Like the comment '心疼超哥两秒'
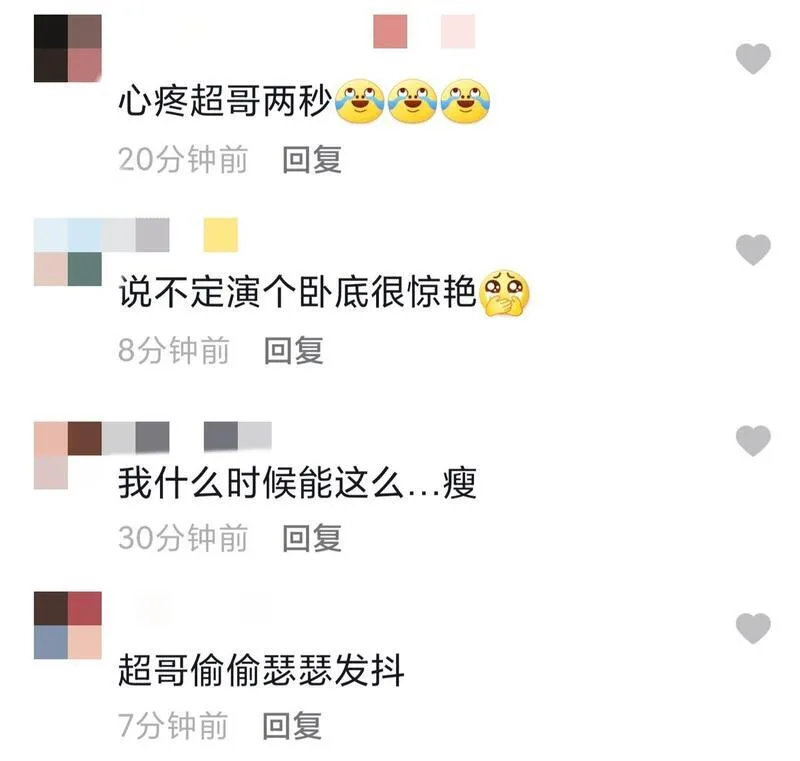 [753, 59]
